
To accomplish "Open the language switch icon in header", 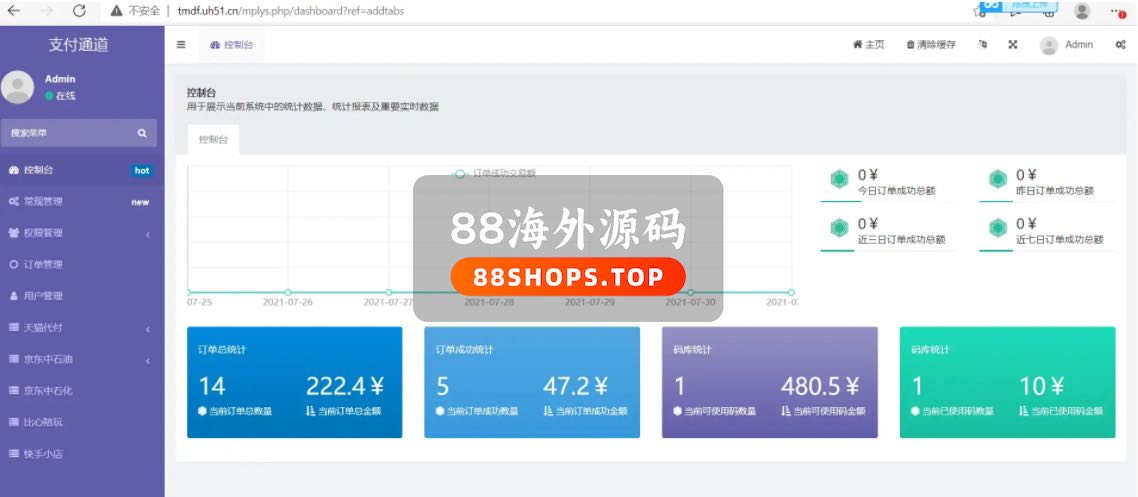I will pos(983,45).
